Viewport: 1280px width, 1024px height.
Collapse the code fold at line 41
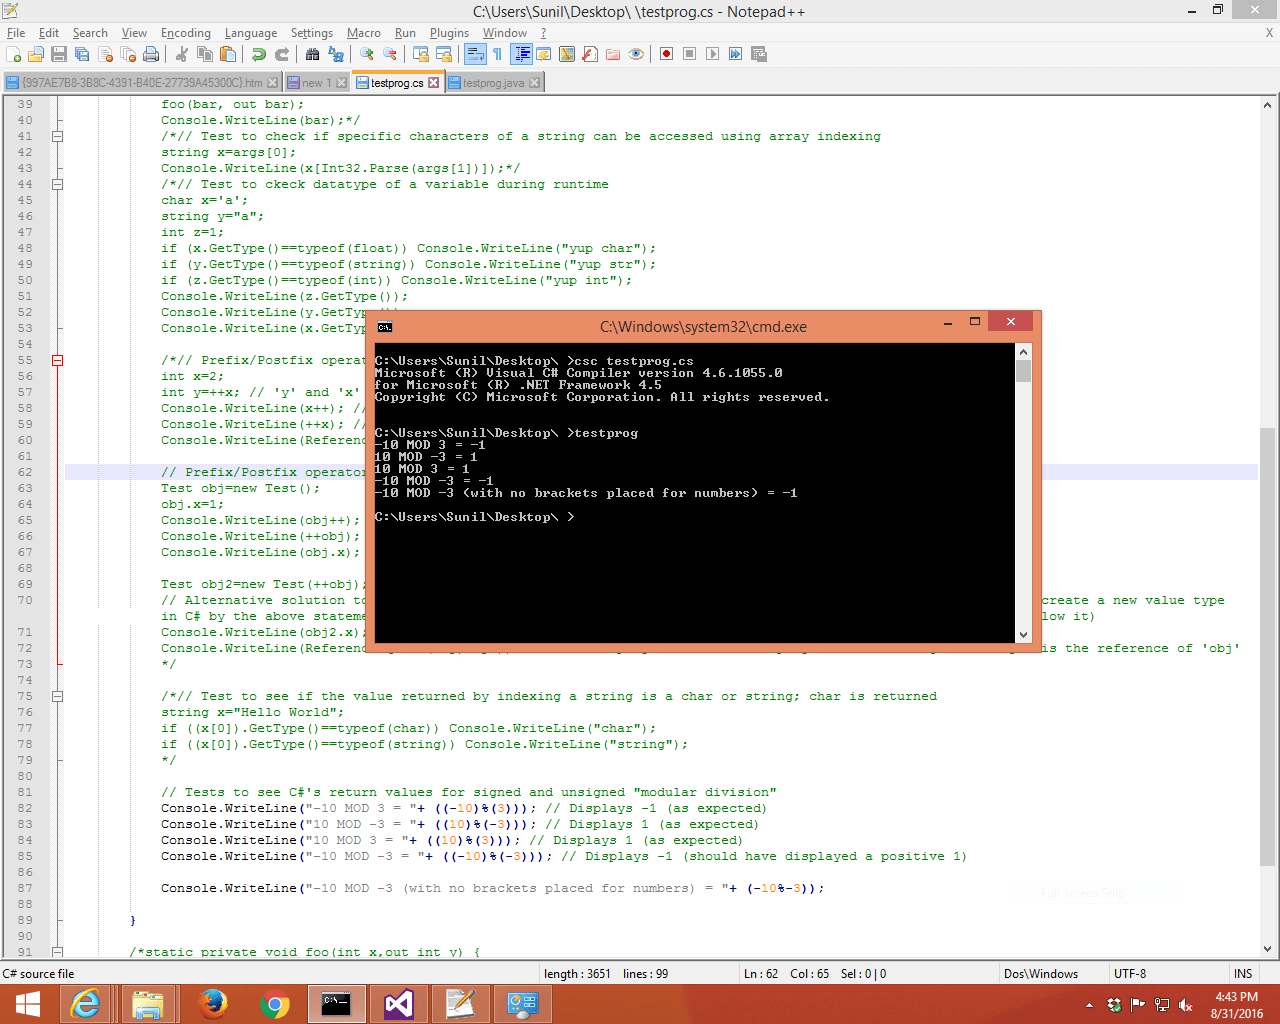[57, 136]
